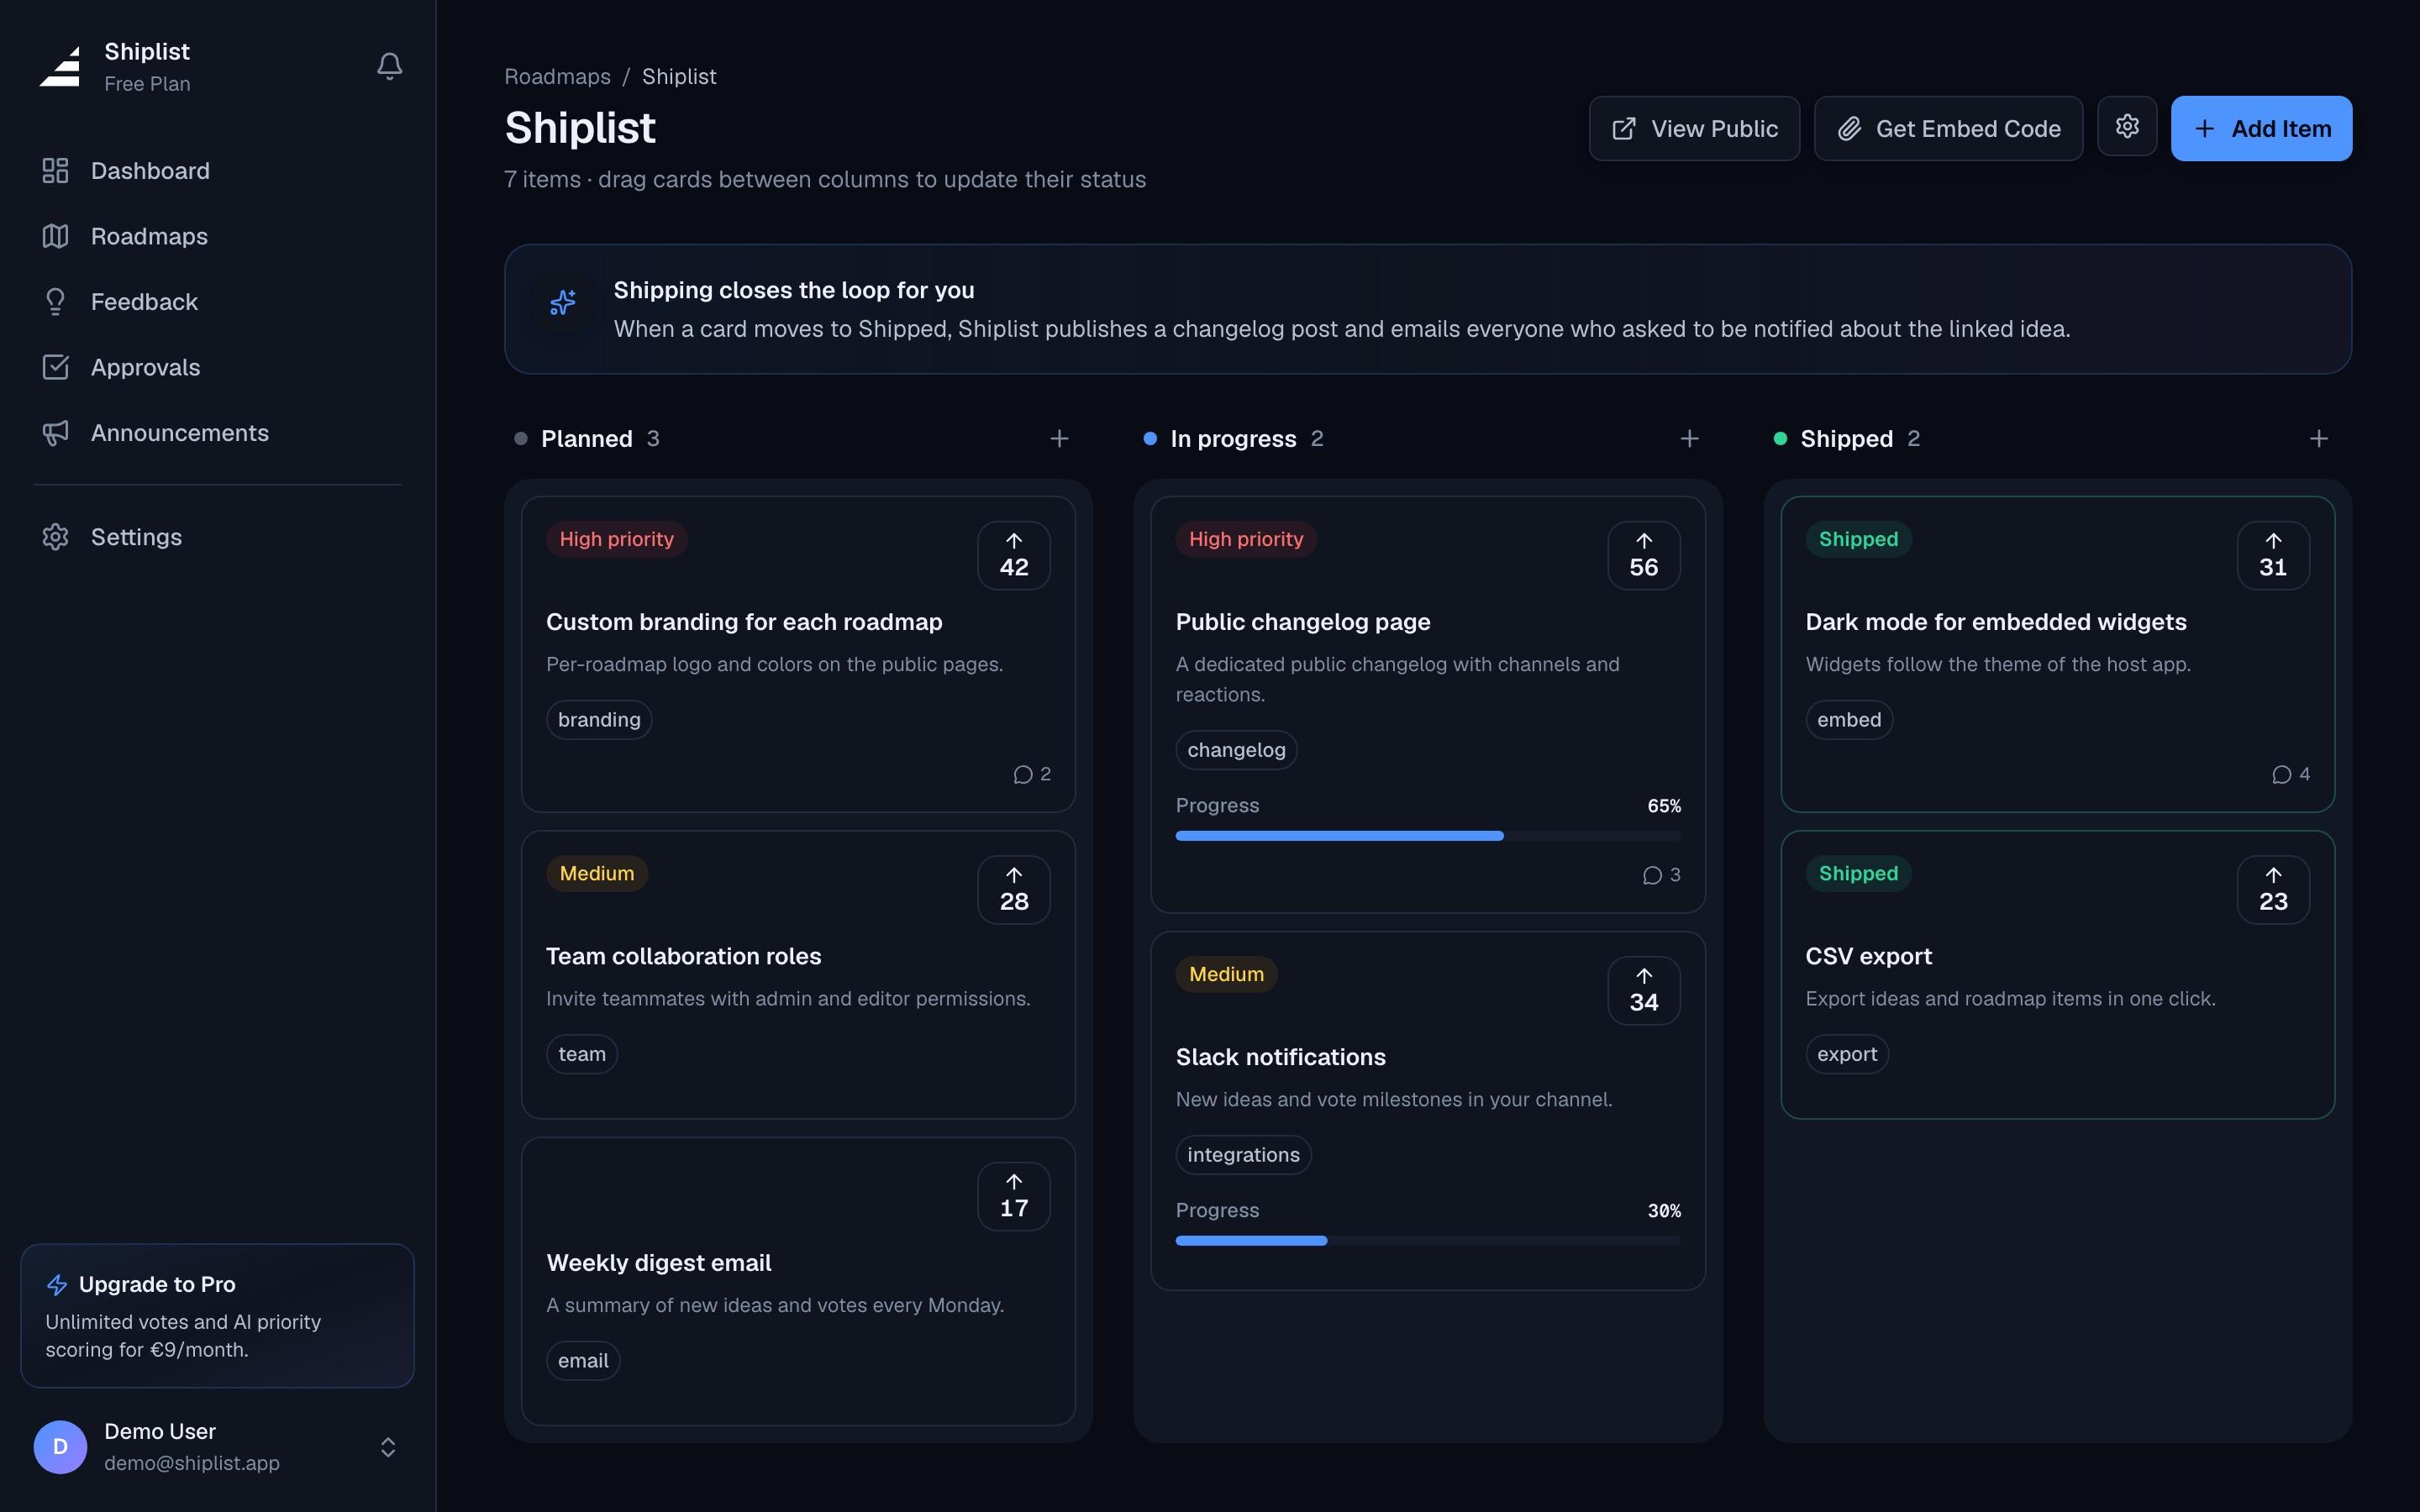This screenshot has width=2420, height=1512.
Task: Open comments on Custom branding card
Action: click(1032, 774)
